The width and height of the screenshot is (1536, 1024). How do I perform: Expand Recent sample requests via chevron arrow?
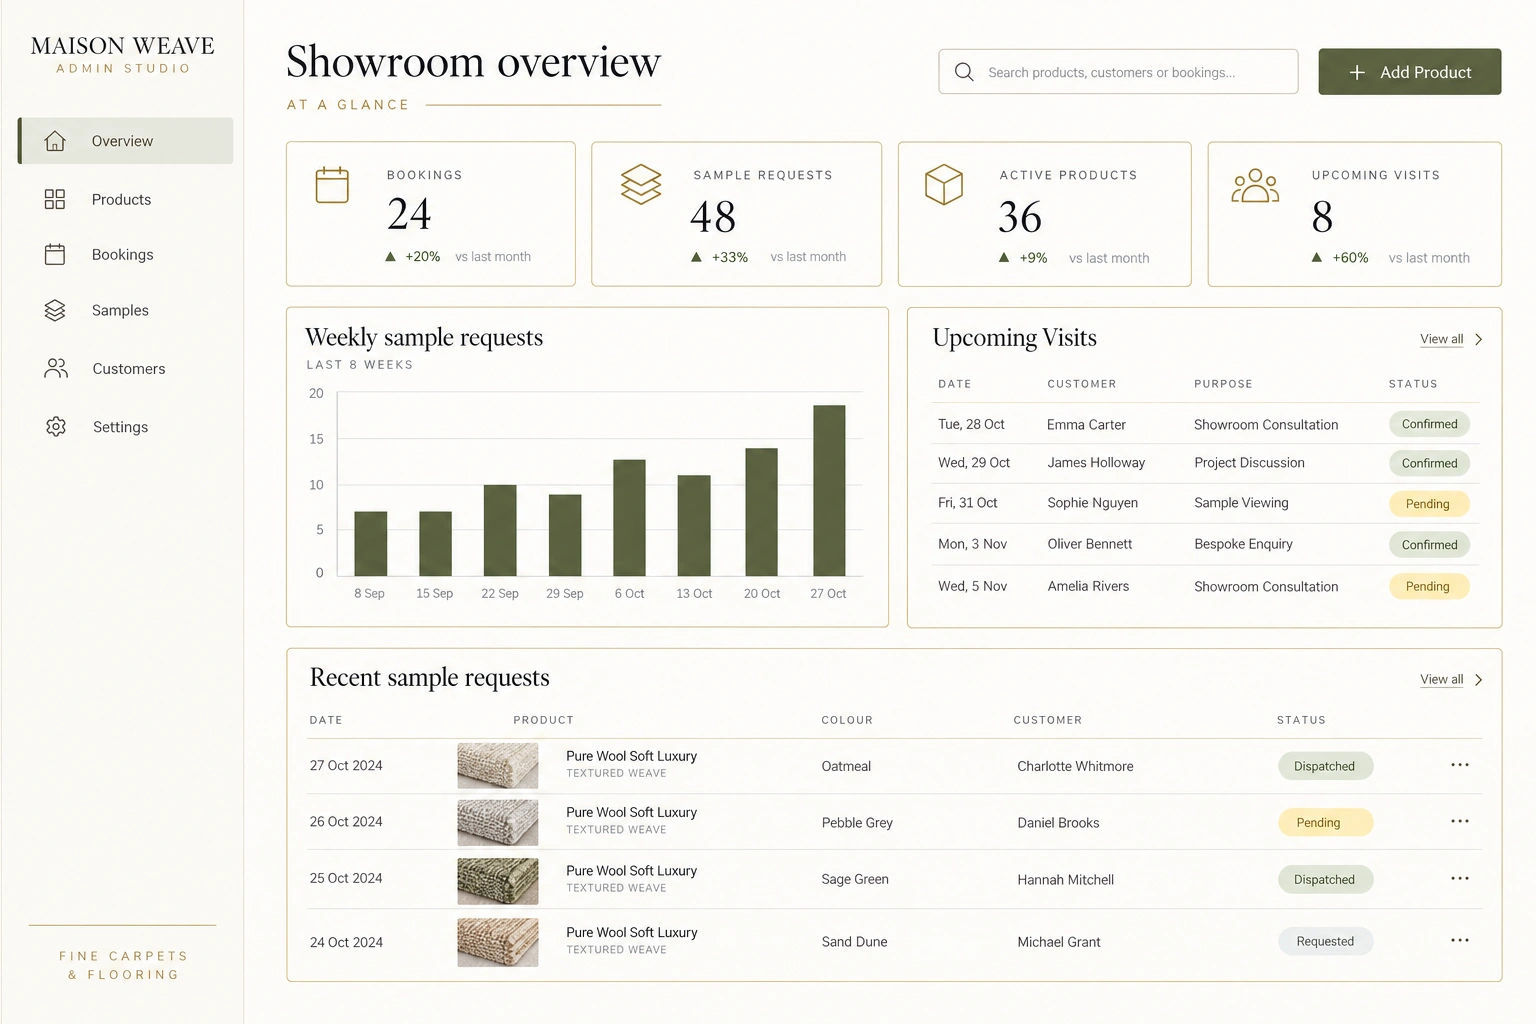point(1479,680)
